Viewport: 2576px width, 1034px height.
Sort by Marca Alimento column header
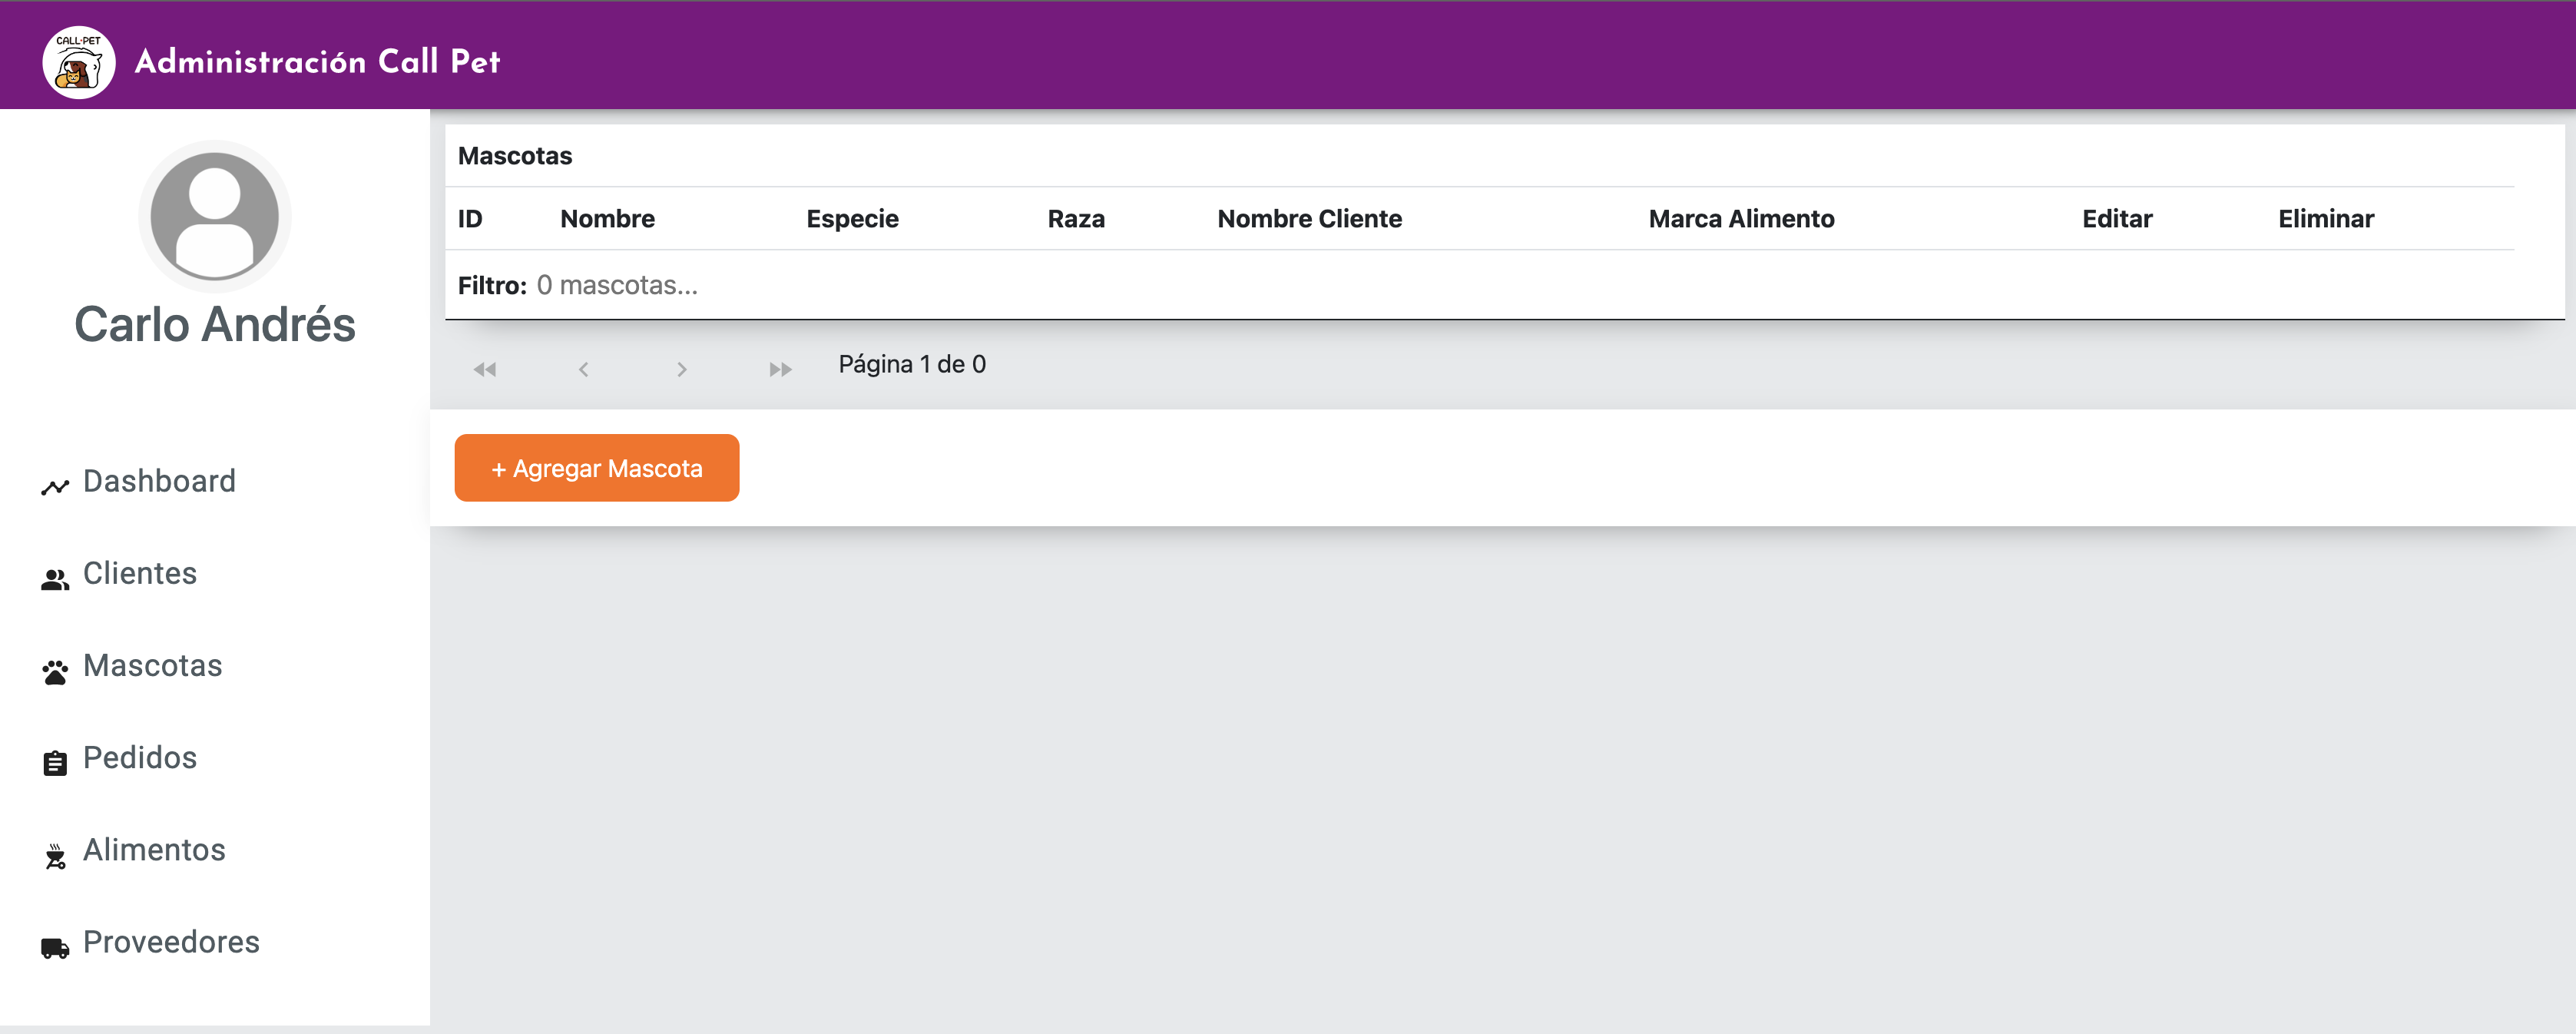click(1741, 219)
